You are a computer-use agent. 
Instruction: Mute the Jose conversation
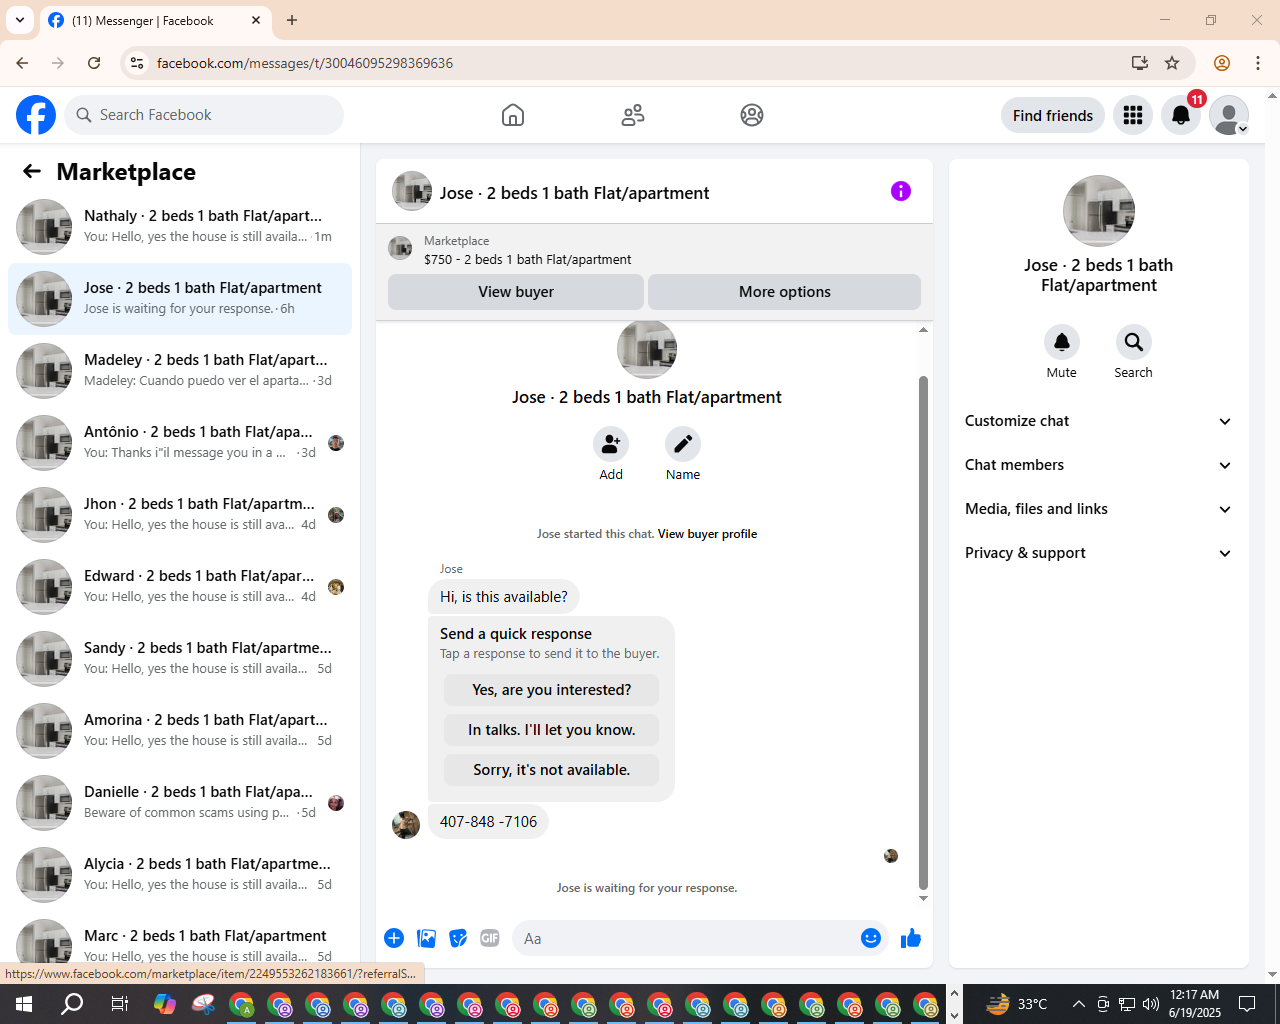(1062, 342)
